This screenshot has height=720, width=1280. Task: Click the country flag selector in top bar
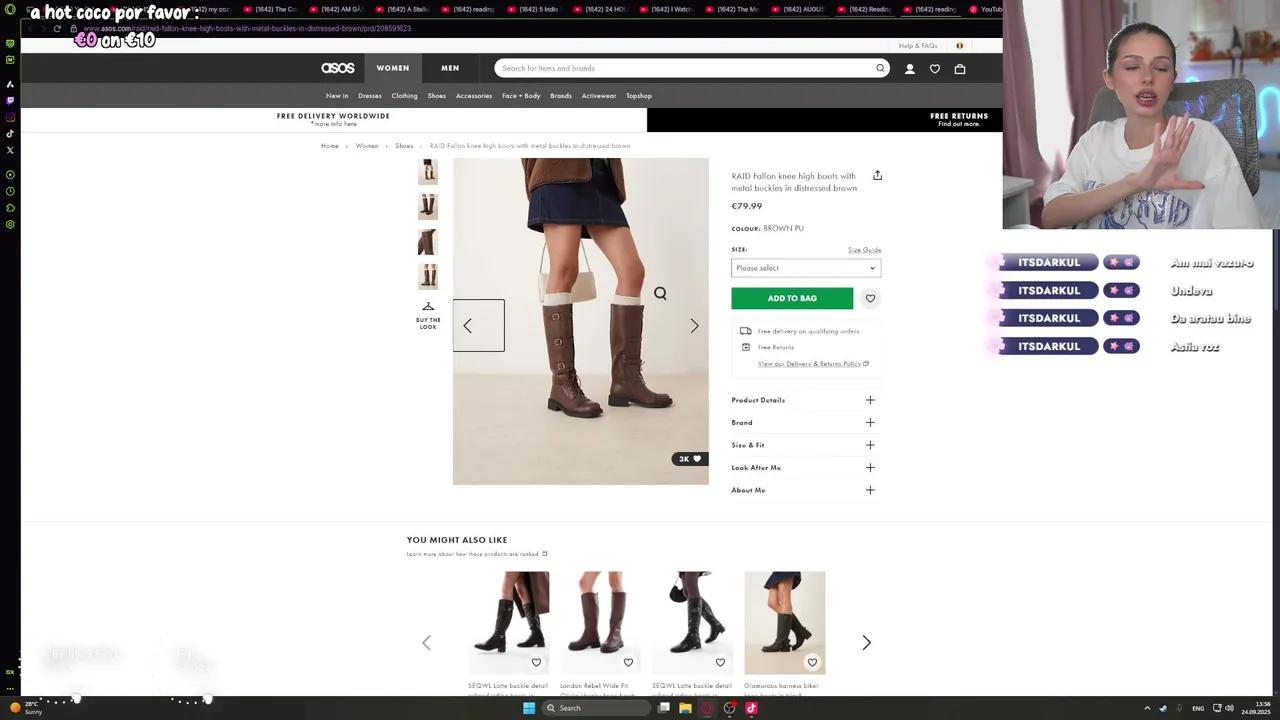(959, 45)
